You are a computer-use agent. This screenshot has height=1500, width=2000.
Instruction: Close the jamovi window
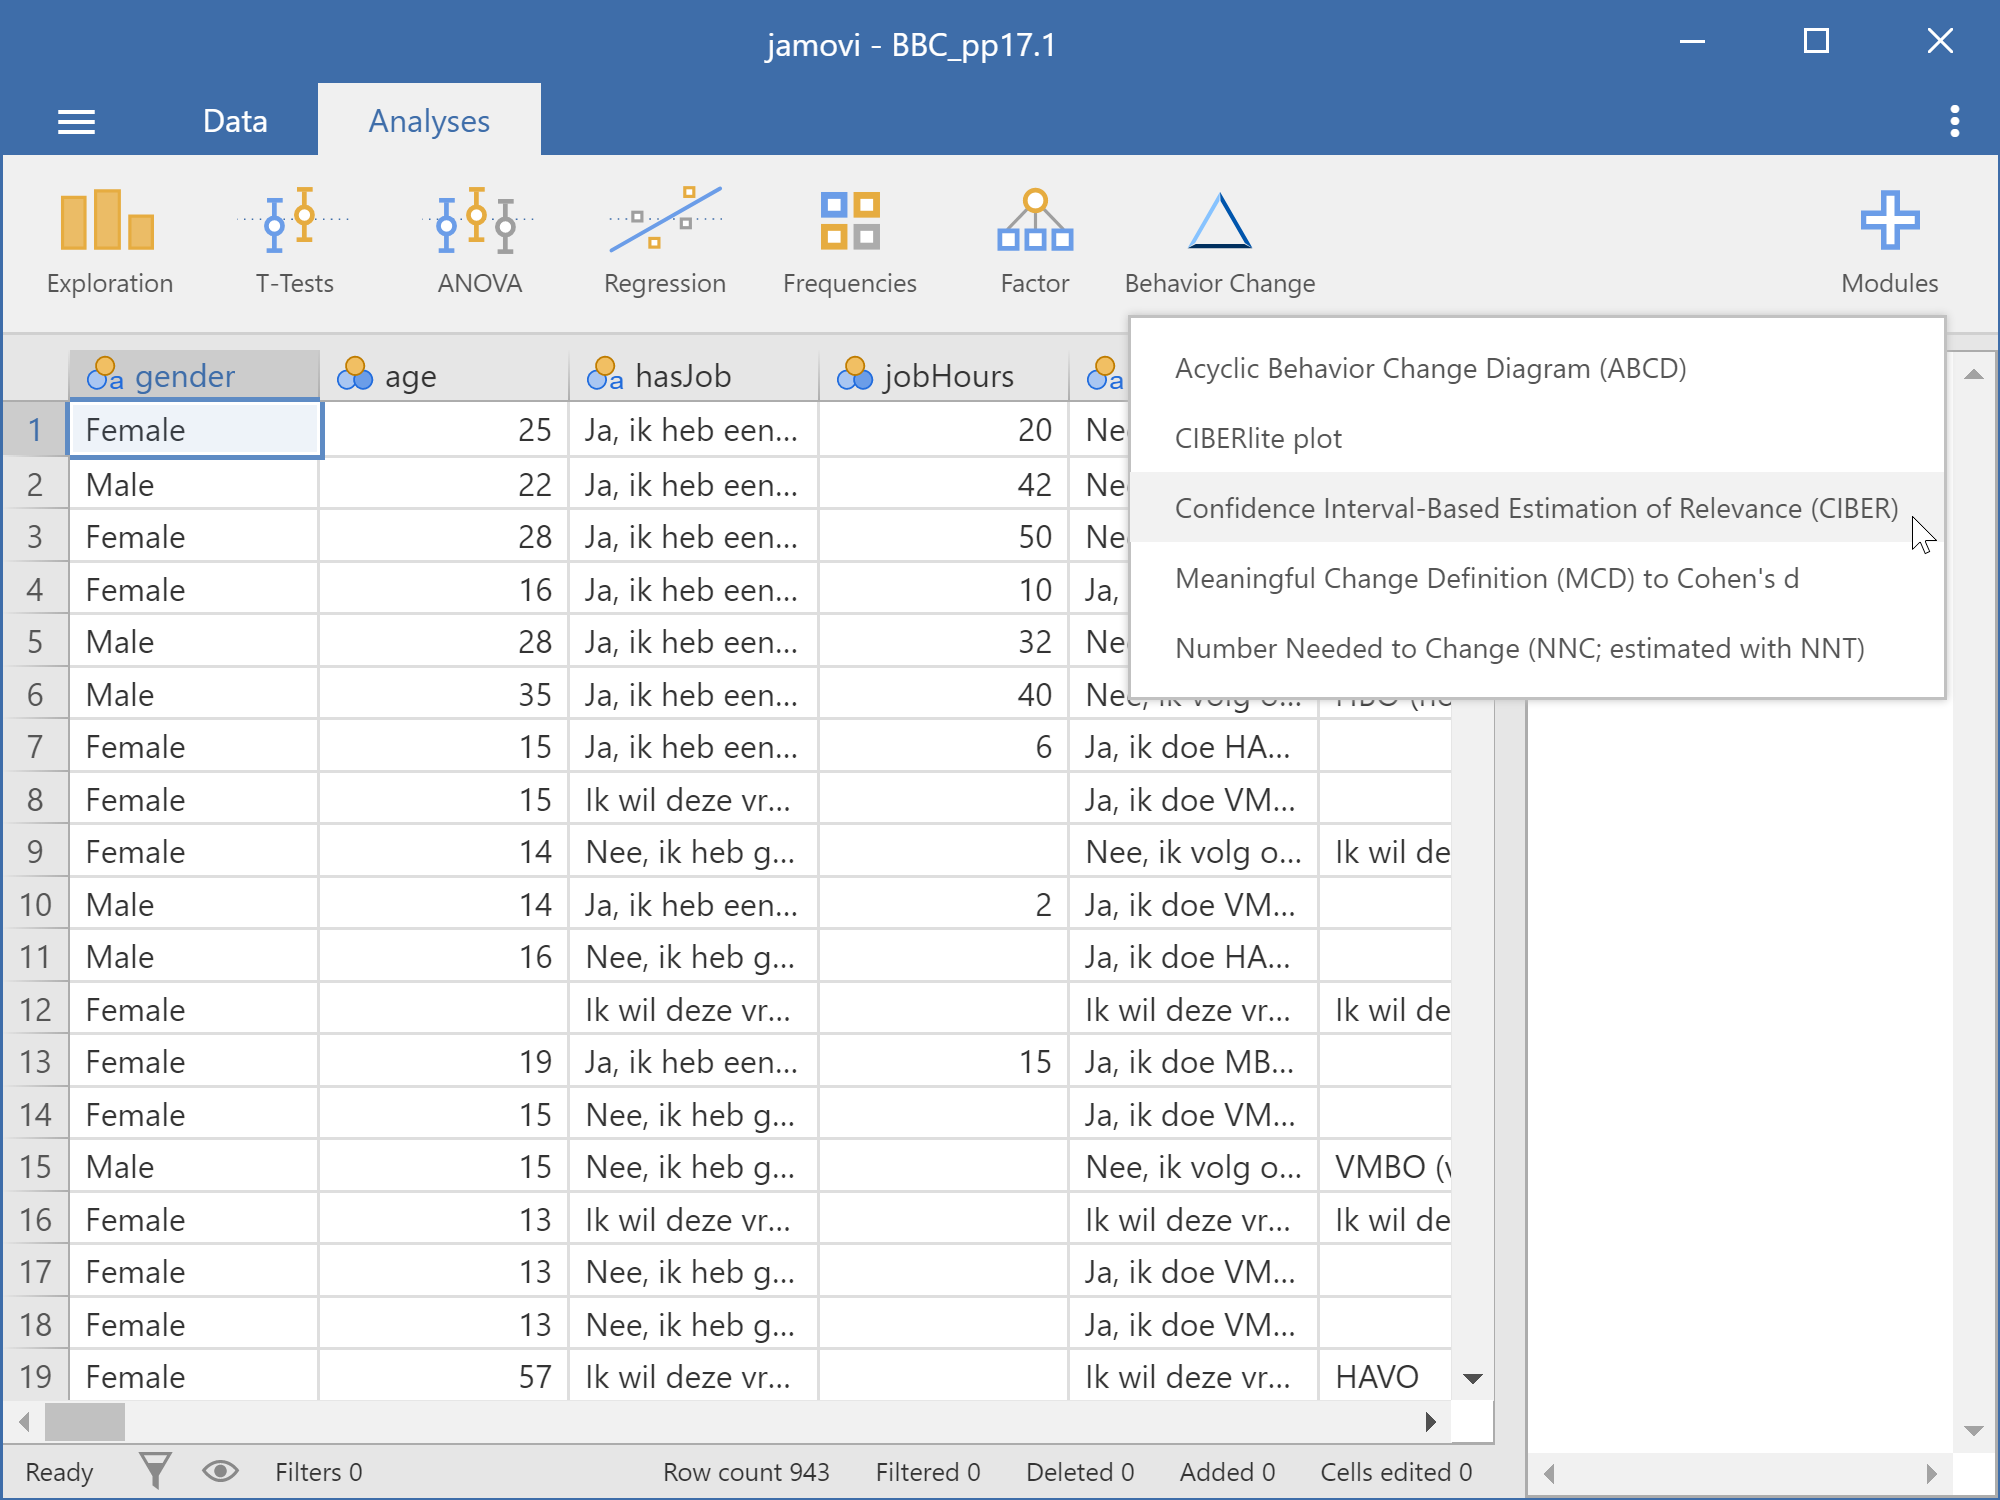point(1940,42)
